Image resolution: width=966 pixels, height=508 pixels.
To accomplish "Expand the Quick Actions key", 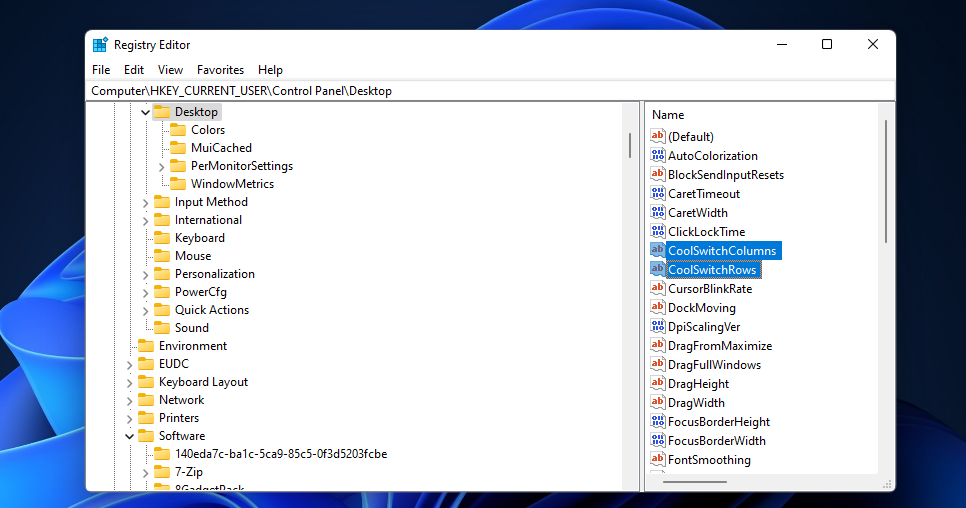I will (x=145, y=310).
